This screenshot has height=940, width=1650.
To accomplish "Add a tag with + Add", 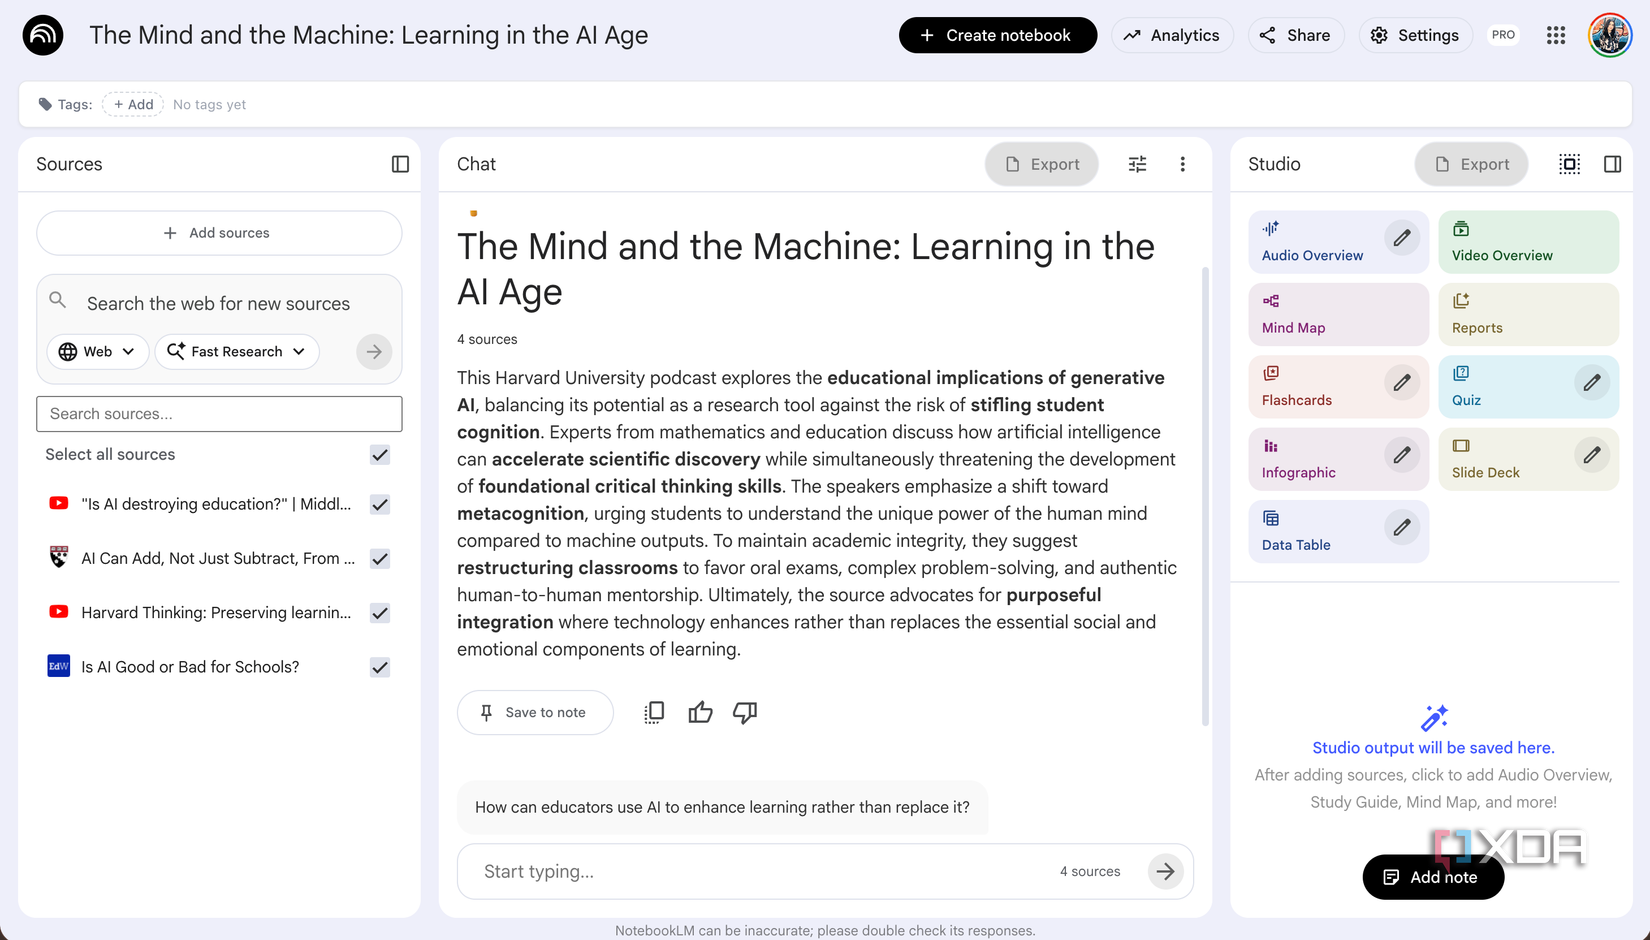I will click(133, 104).
